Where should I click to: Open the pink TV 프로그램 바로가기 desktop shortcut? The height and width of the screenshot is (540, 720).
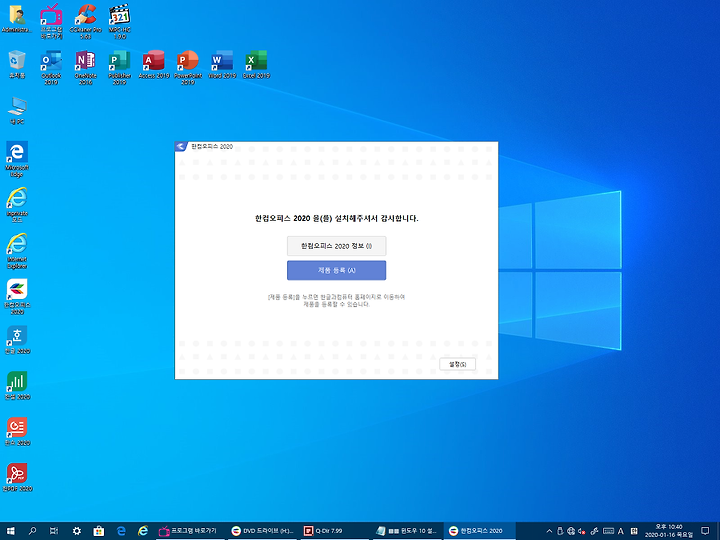coord(51,21)
